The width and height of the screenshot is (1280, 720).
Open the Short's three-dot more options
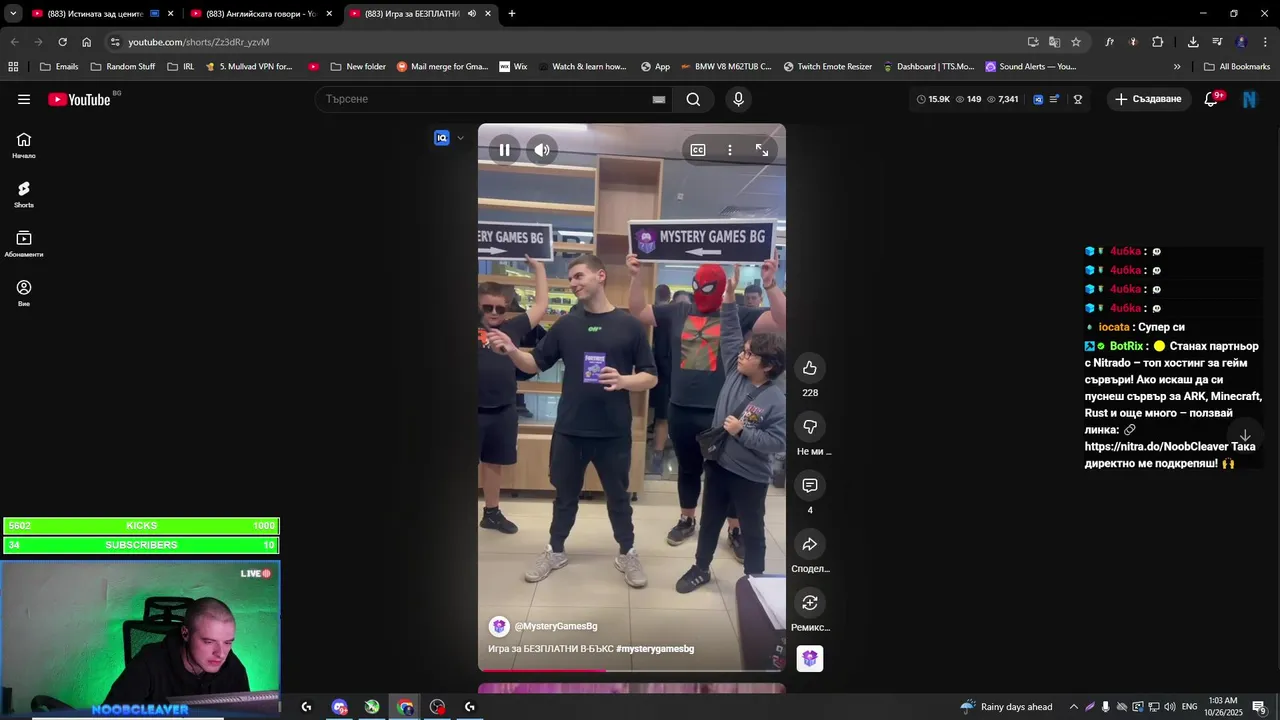[730, 150]
